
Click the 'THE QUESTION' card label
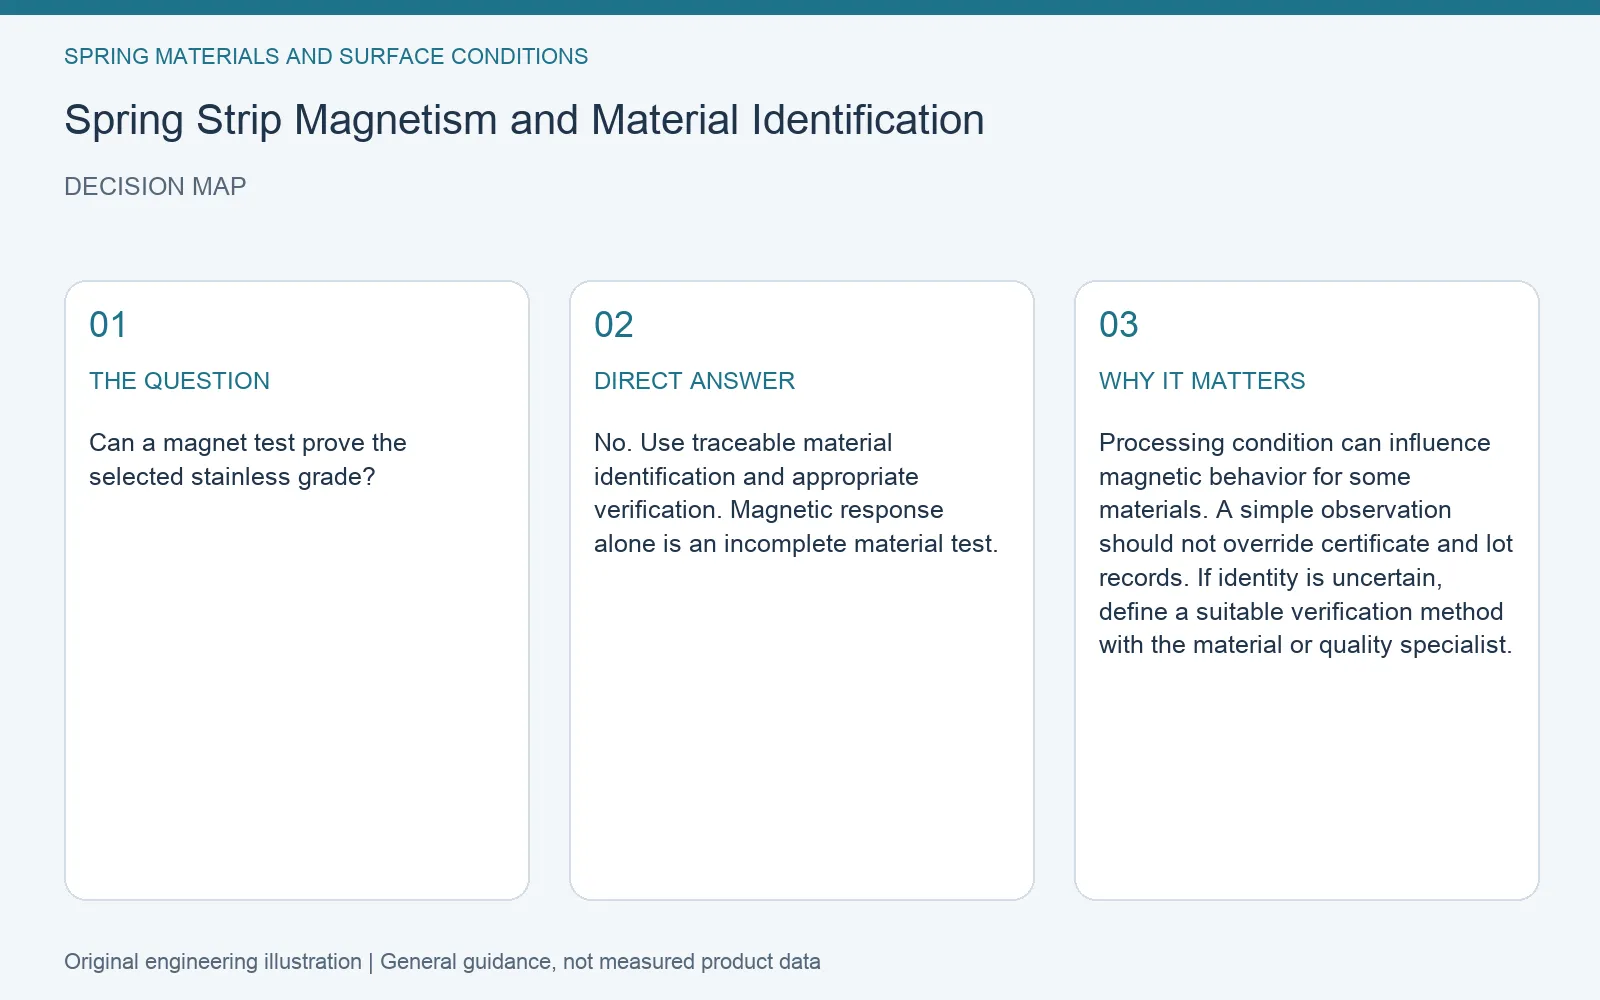point(179,381)
